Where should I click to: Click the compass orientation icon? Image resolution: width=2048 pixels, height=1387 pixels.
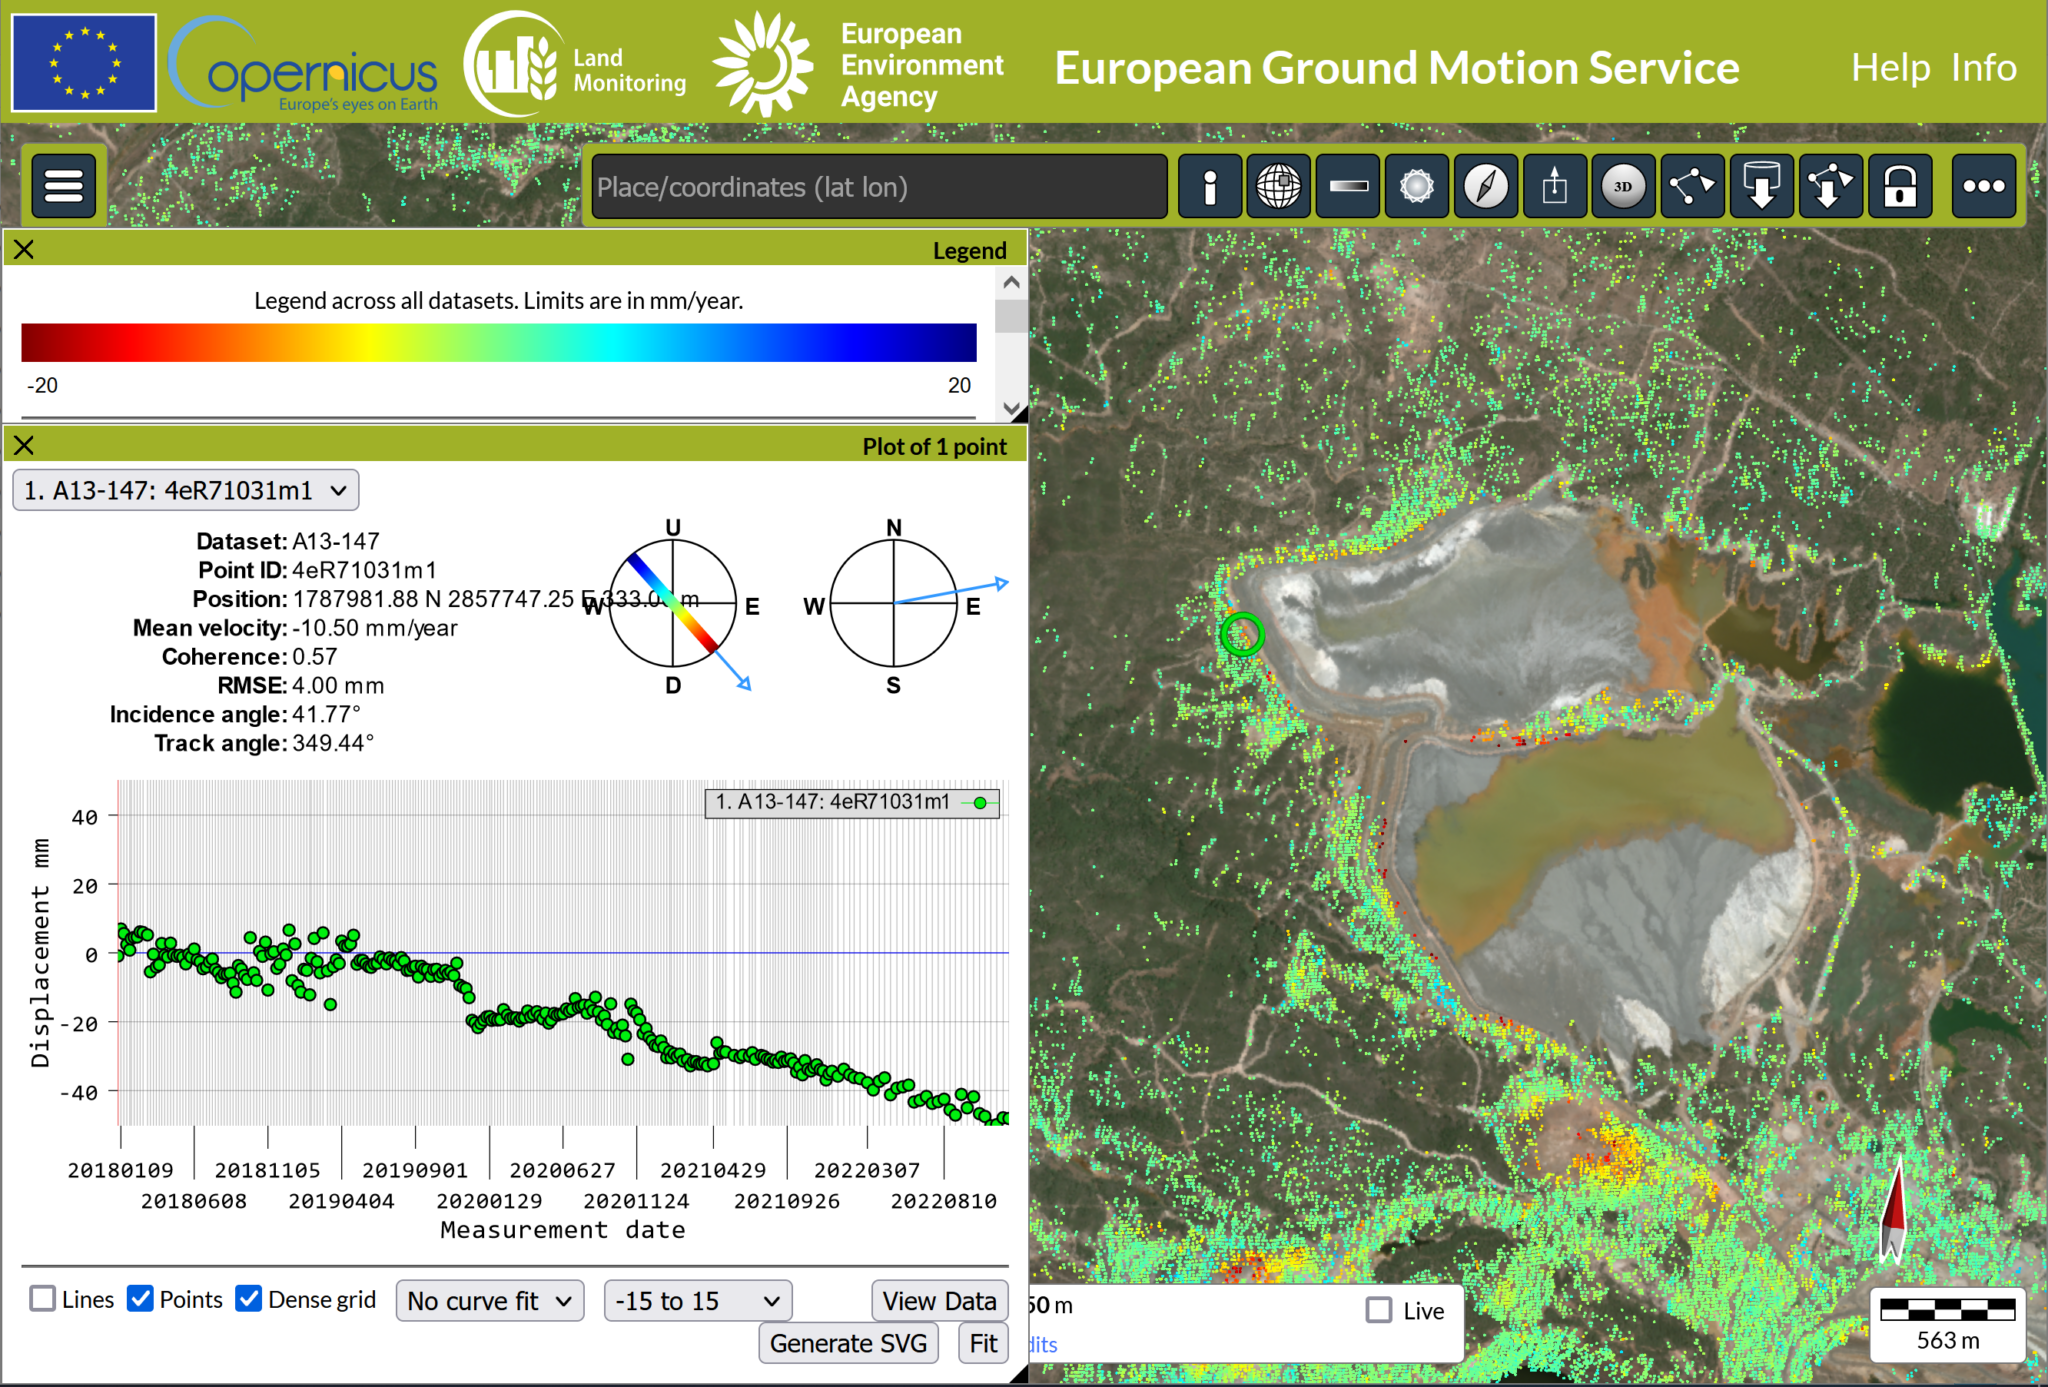1485,186
